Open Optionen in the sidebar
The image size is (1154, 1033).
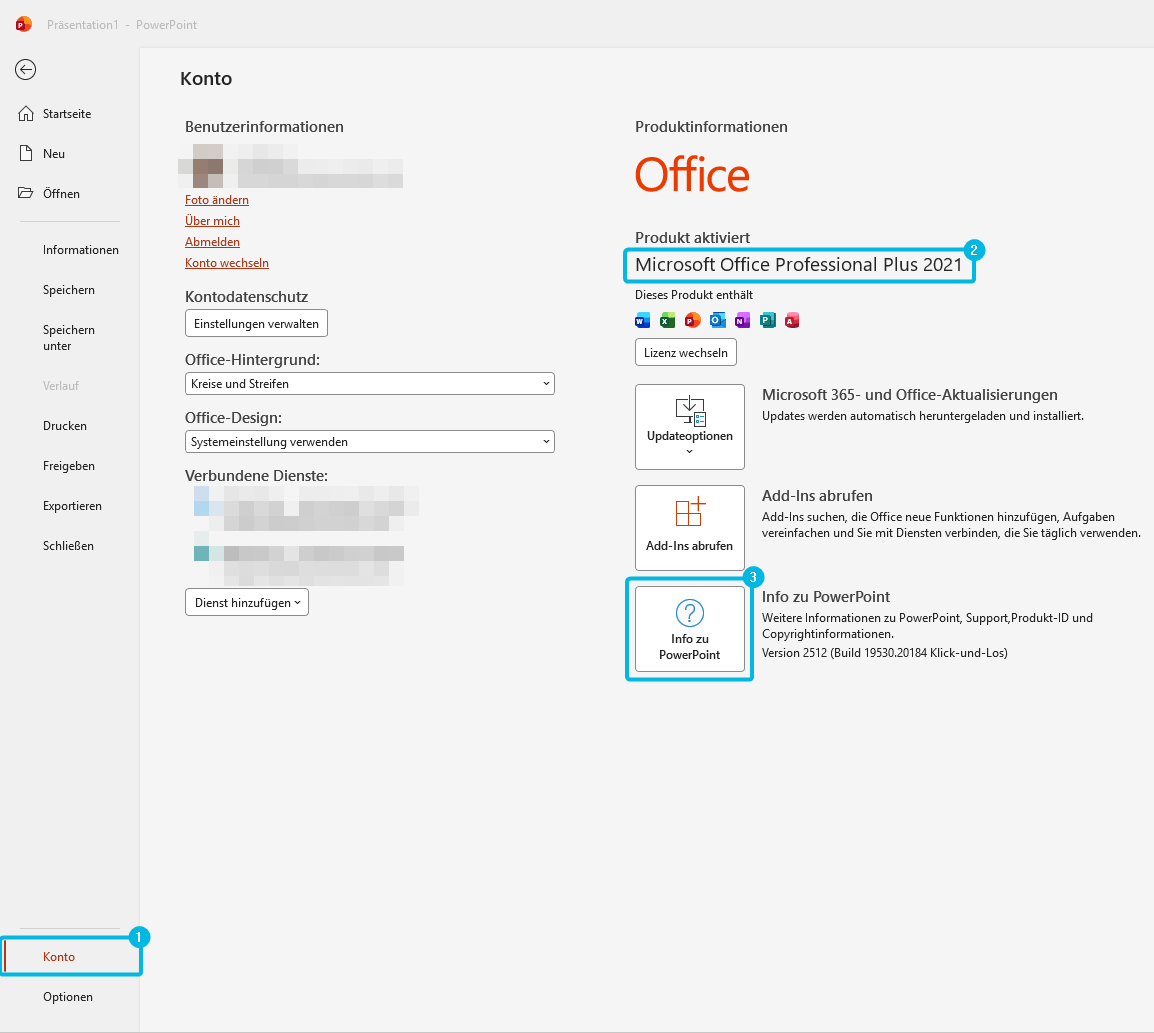70,997
